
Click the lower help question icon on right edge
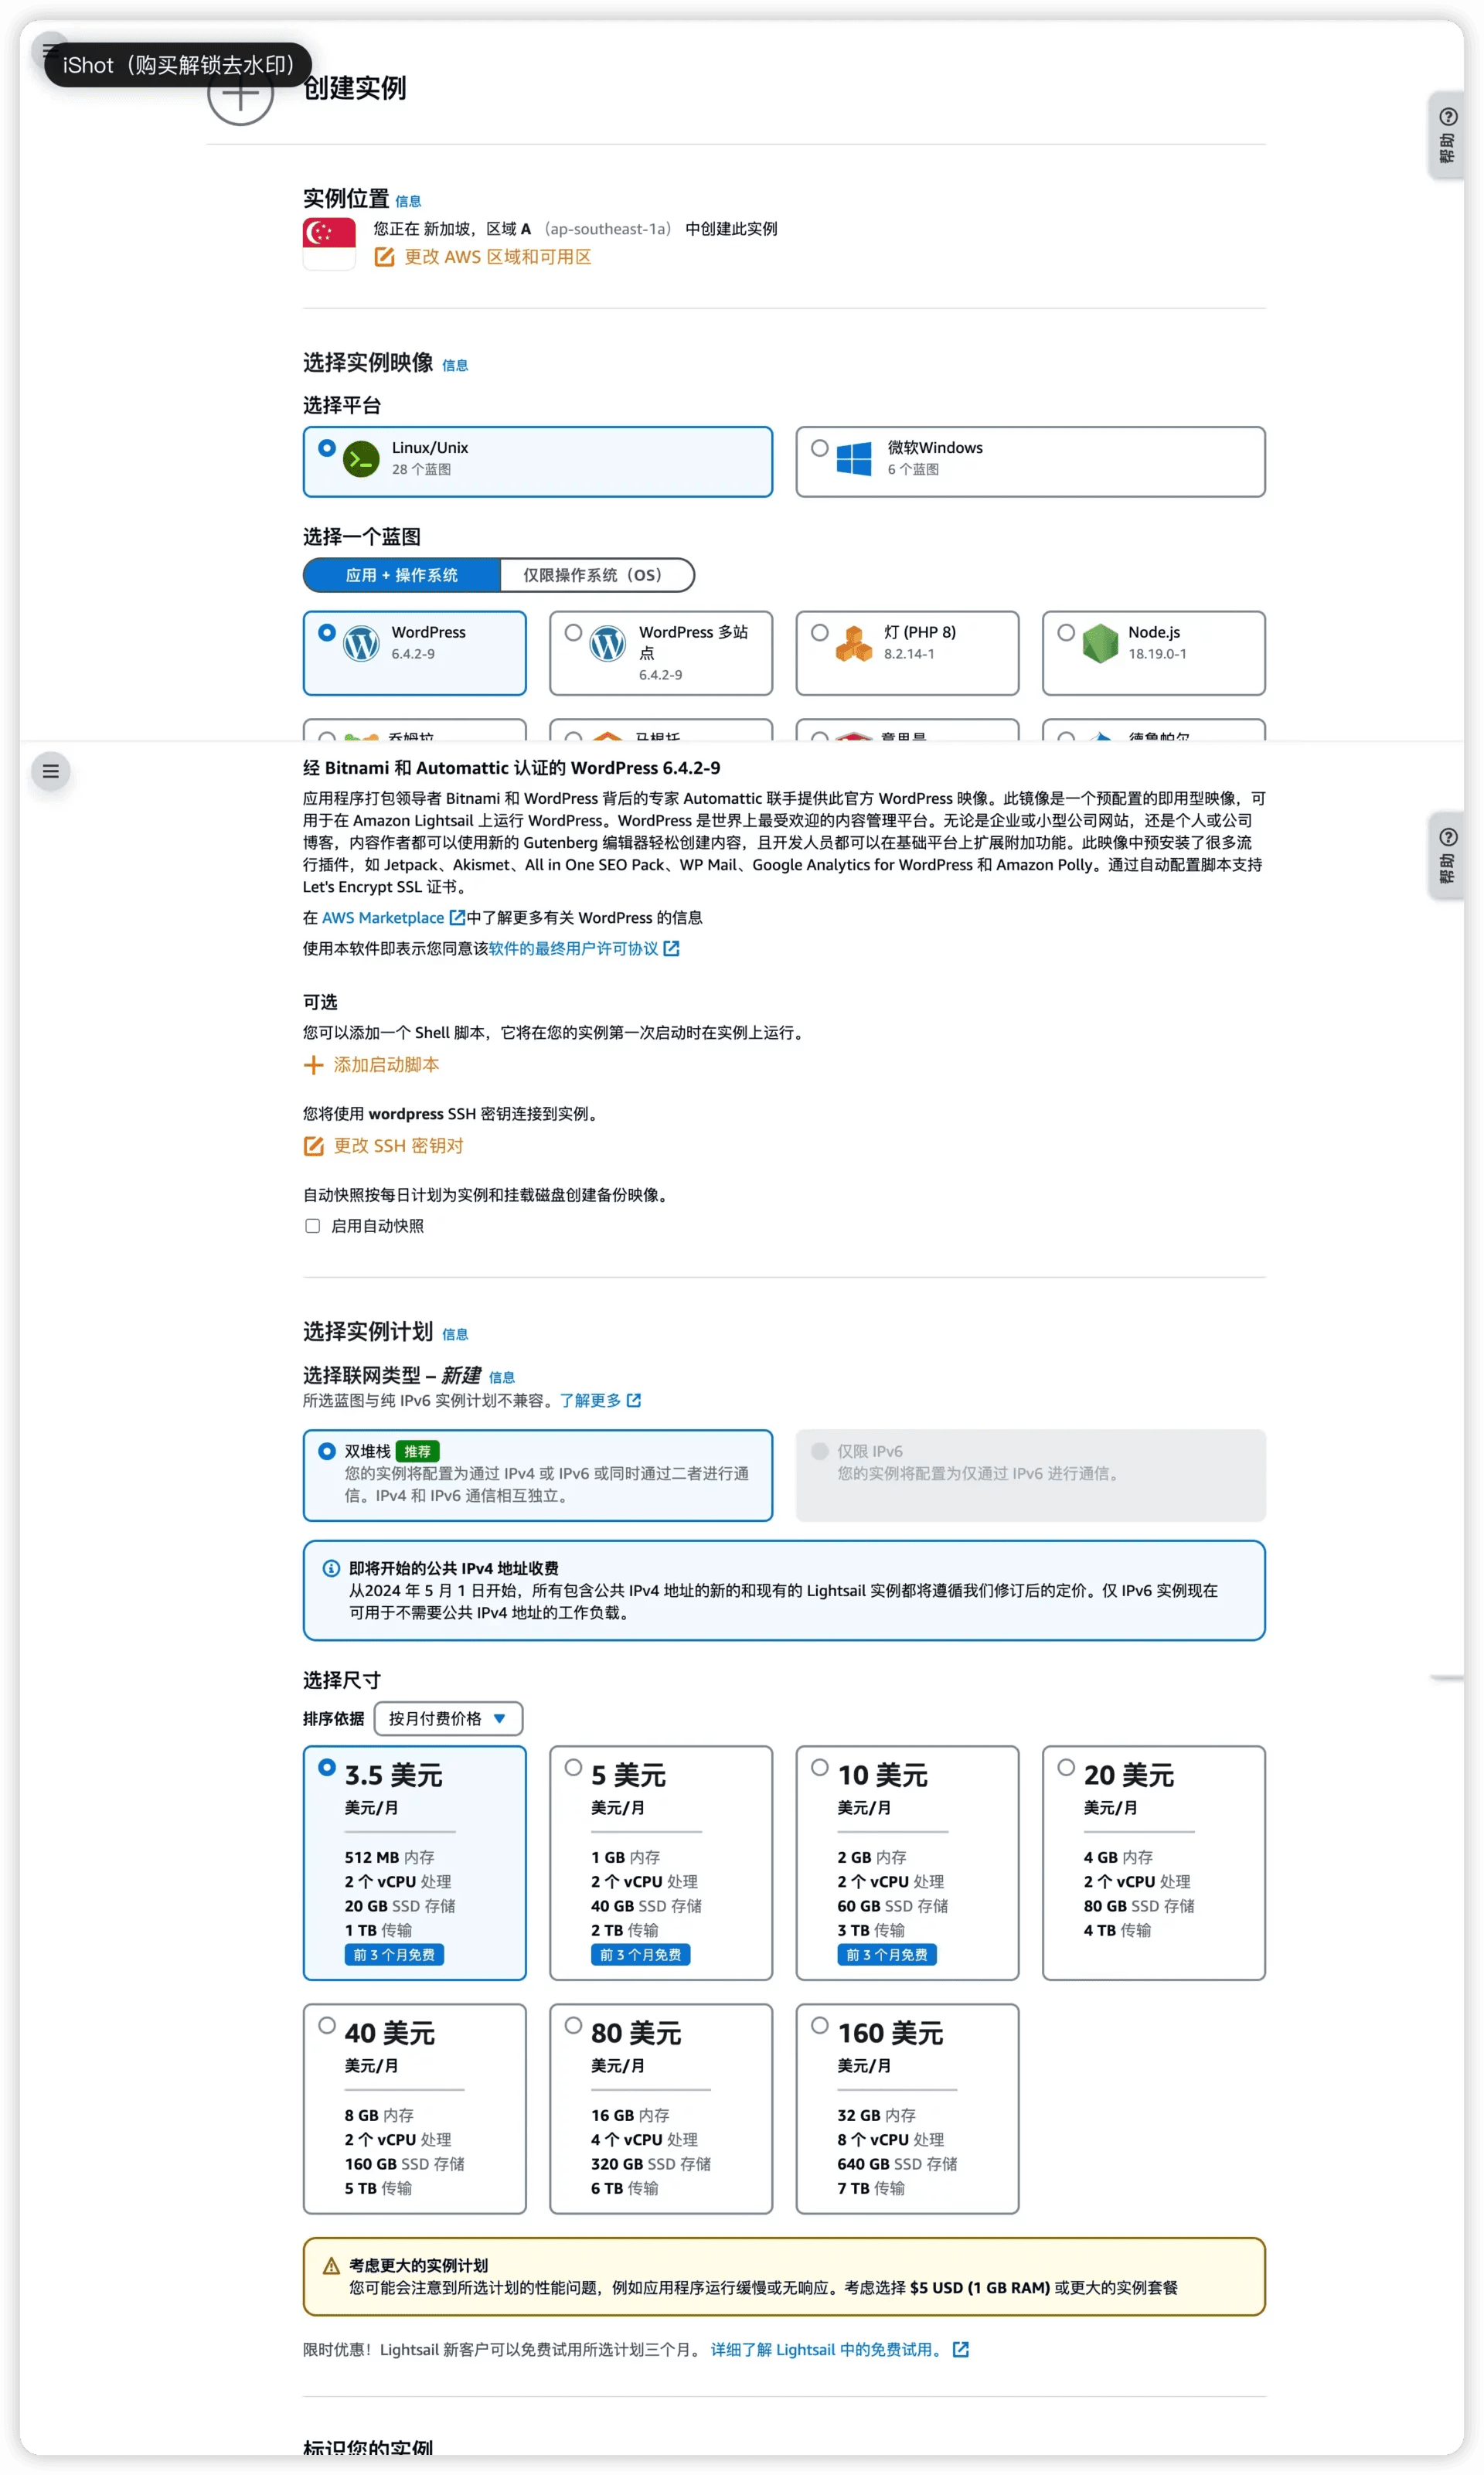[x=1447, y=837]
